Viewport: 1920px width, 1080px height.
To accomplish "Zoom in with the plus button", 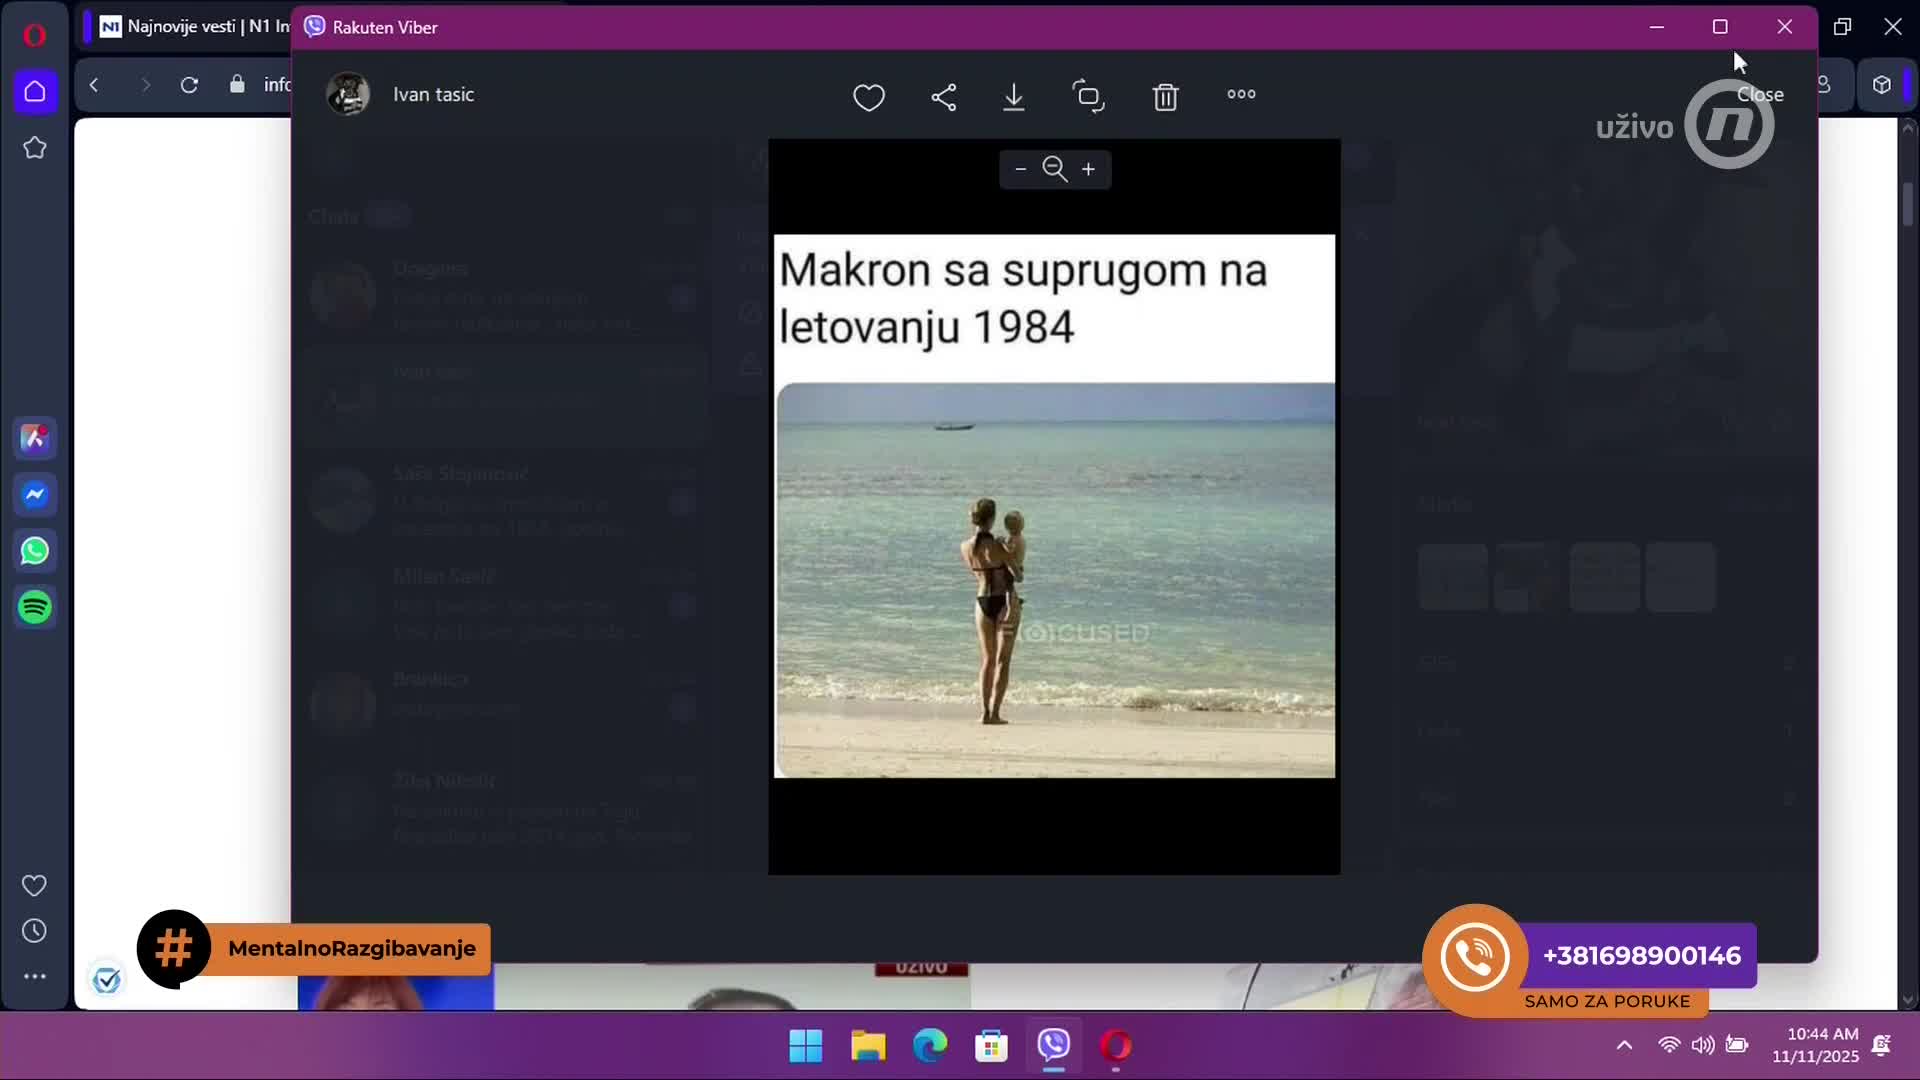I will point(1088,169).
